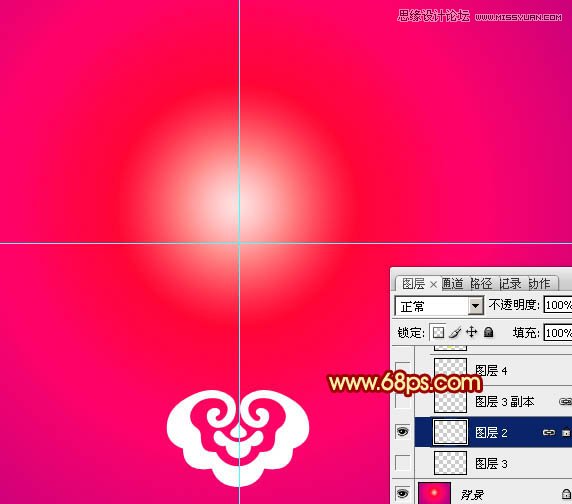Viewport: 572px width, 504px height.
Task: Click lock icon on 图层 2 row
Action: coord(566,433)
